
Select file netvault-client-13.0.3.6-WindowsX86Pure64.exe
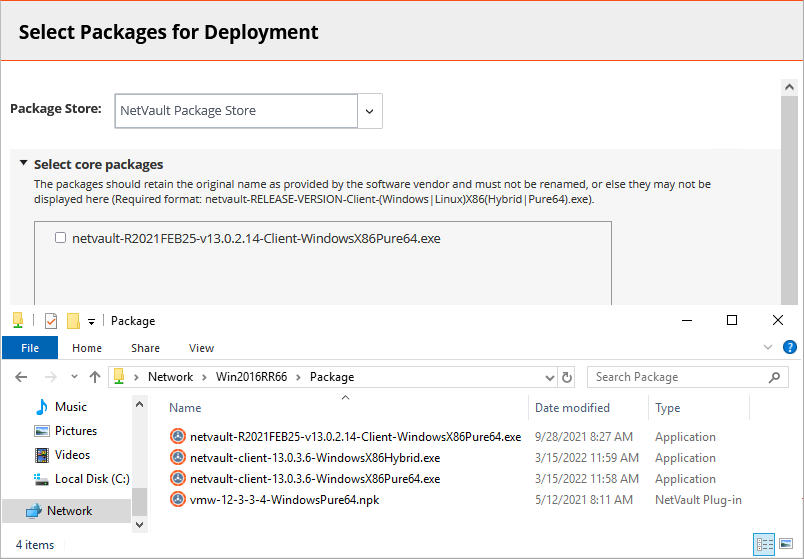[315, 479]
